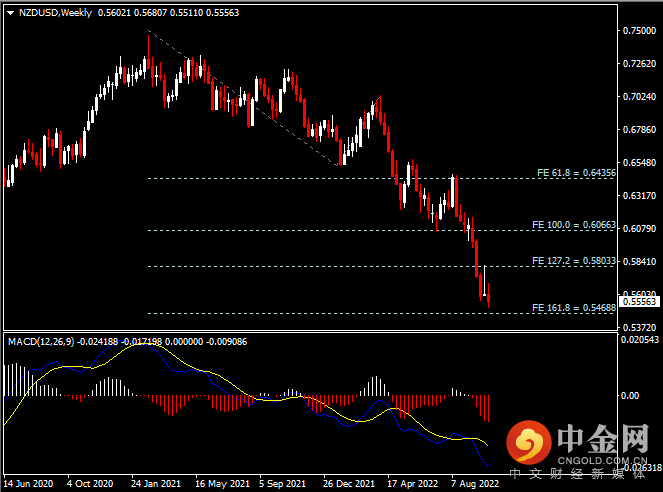Click the current price tag 0.55563
This screenshot has width=663, height=492.
[x=639, y=302]
